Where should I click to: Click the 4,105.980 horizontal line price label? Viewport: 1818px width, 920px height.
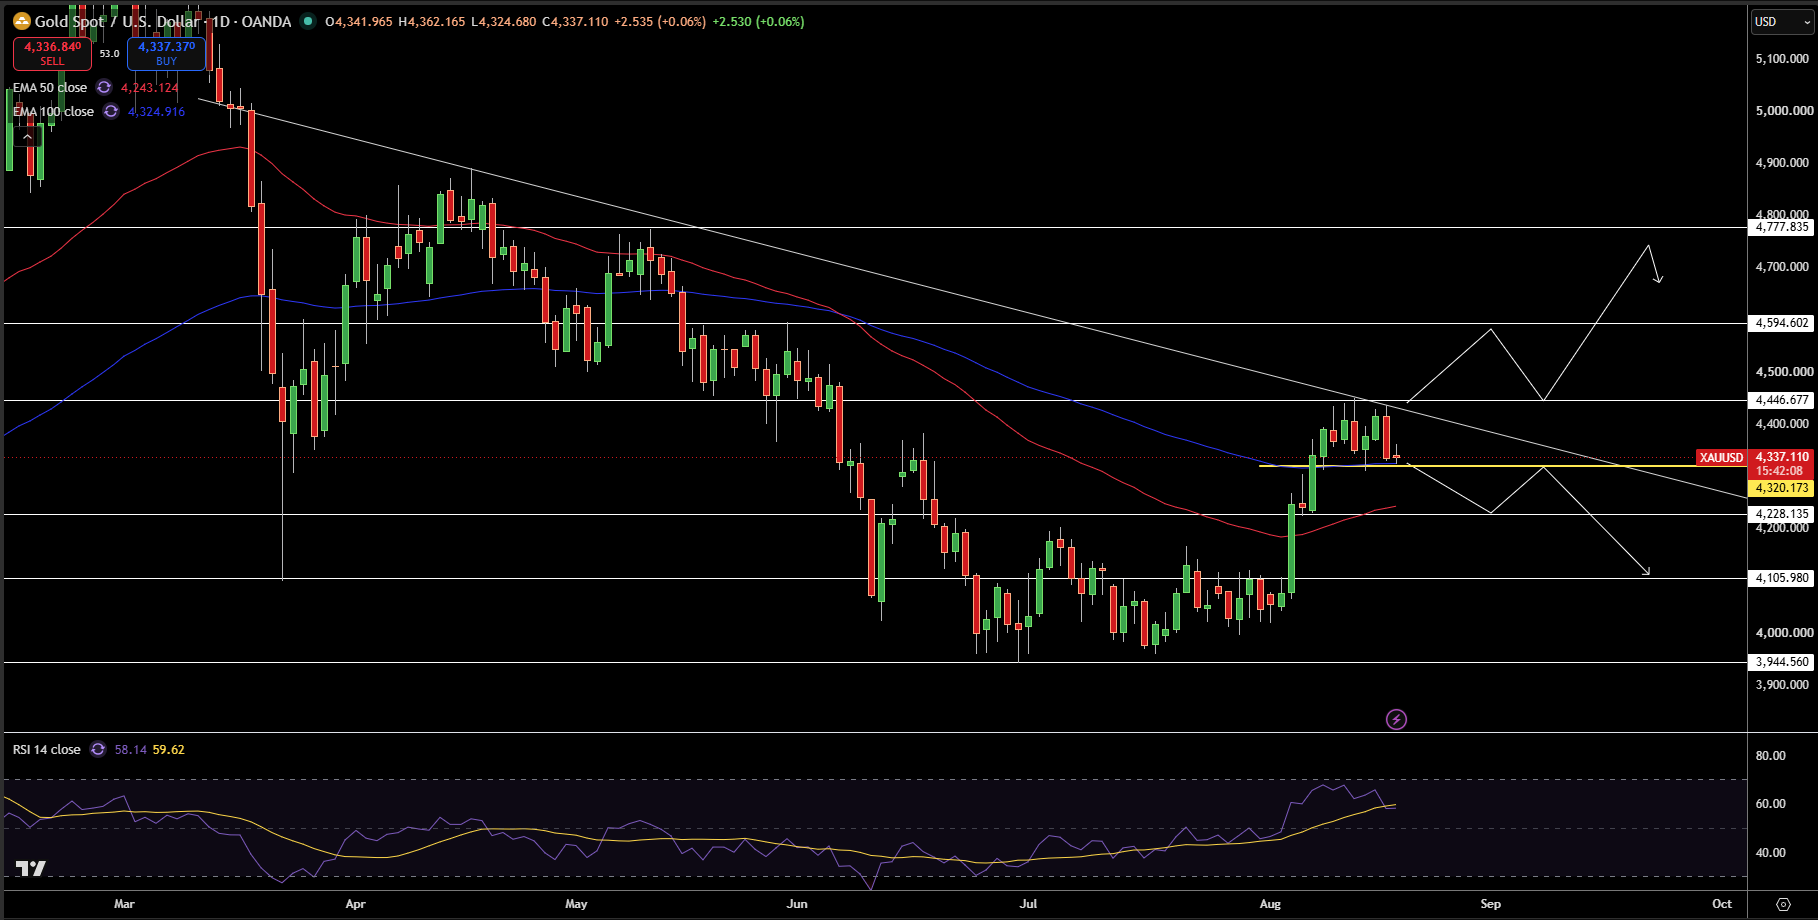(x=1781, y=578)
